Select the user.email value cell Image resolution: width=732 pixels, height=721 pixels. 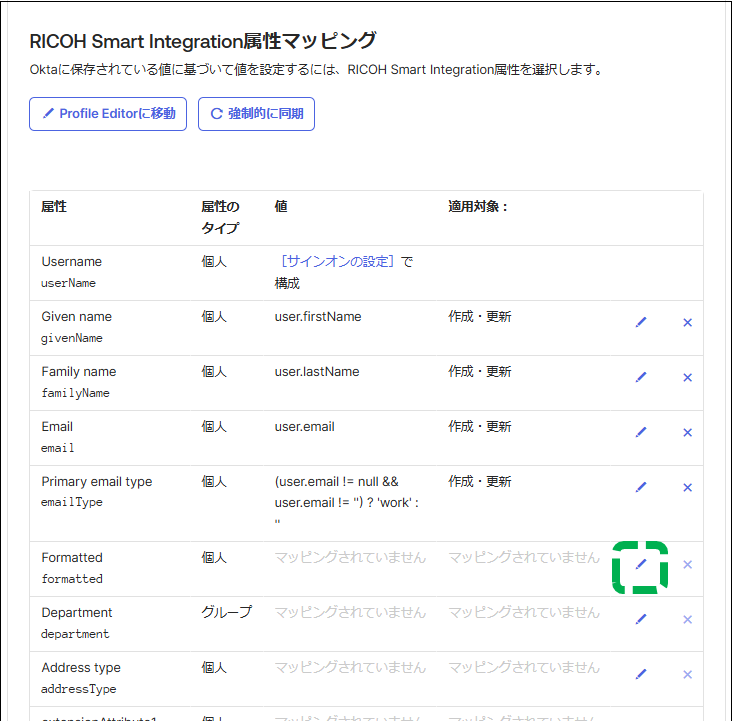click(304, 427)
